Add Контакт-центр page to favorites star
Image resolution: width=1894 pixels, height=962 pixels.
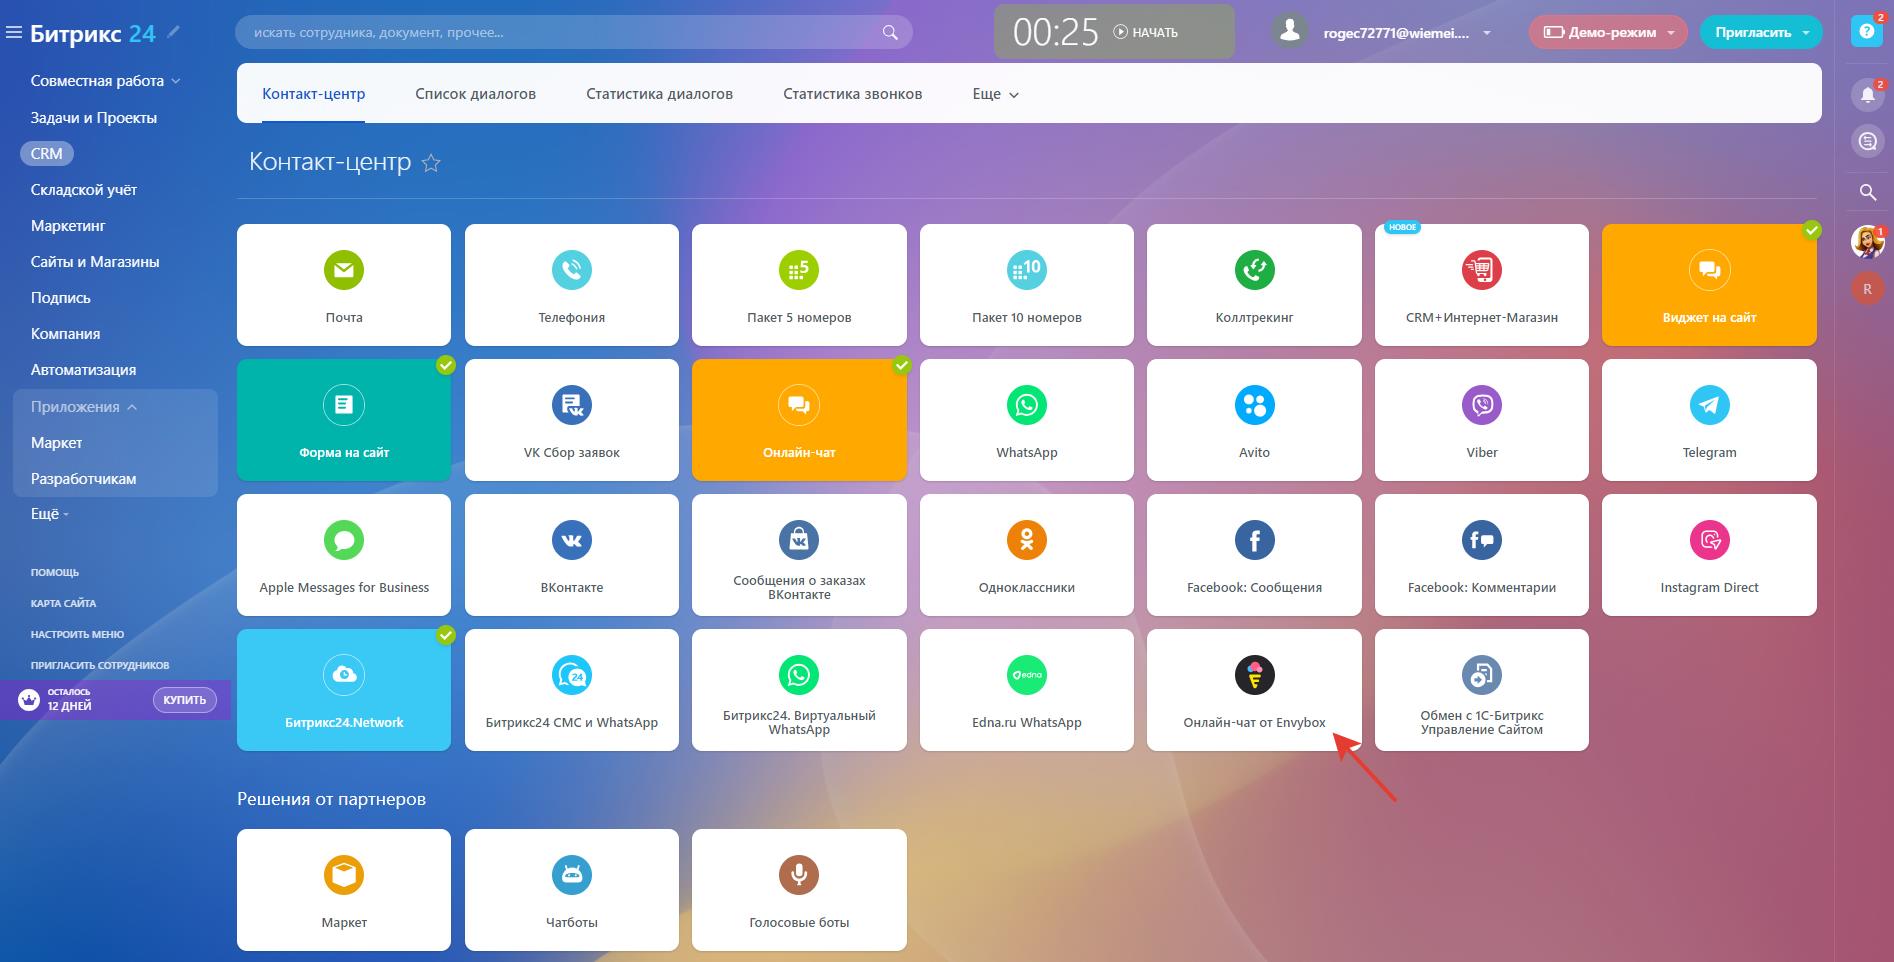point(431,163)
